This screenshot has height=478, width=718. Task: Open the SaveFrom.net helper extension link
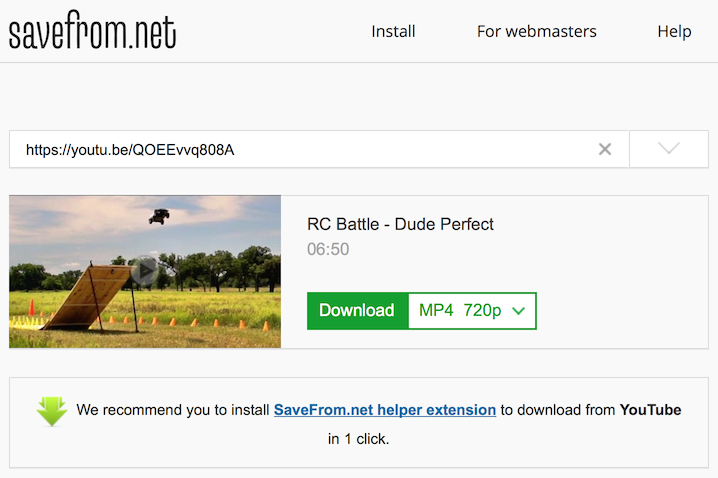click(x=385, y=410)
